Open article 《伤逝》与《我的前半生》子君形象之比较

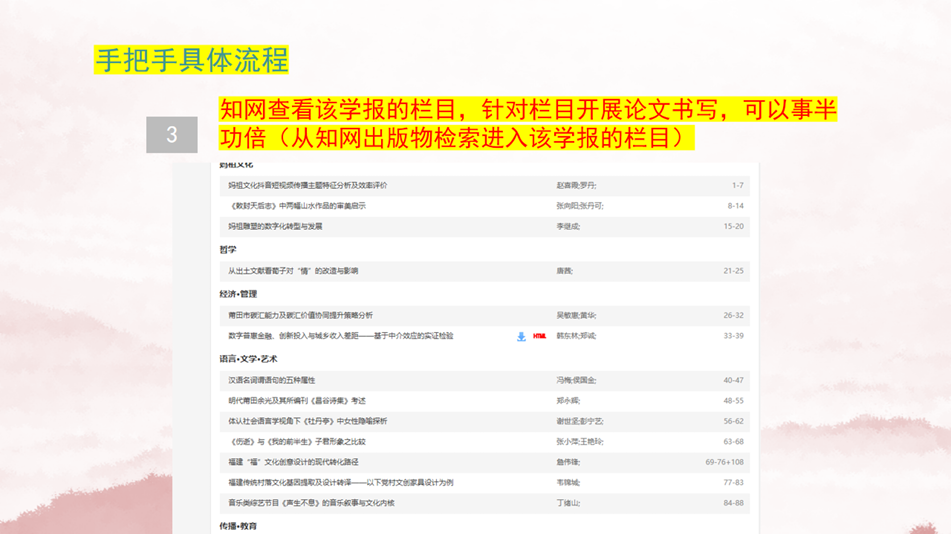[297, 441]
